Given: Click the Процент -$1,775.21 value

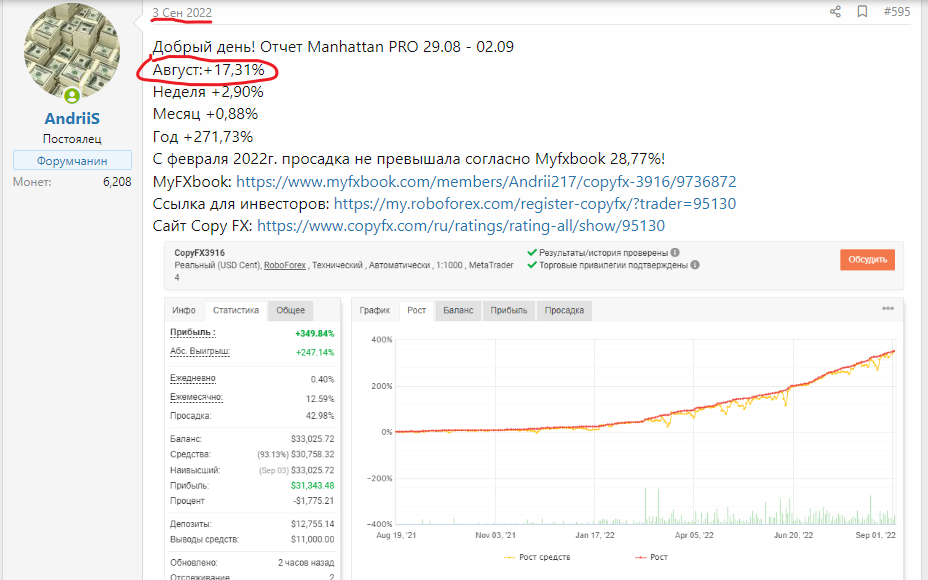Looking at the screenshot, I should [314, 501].
